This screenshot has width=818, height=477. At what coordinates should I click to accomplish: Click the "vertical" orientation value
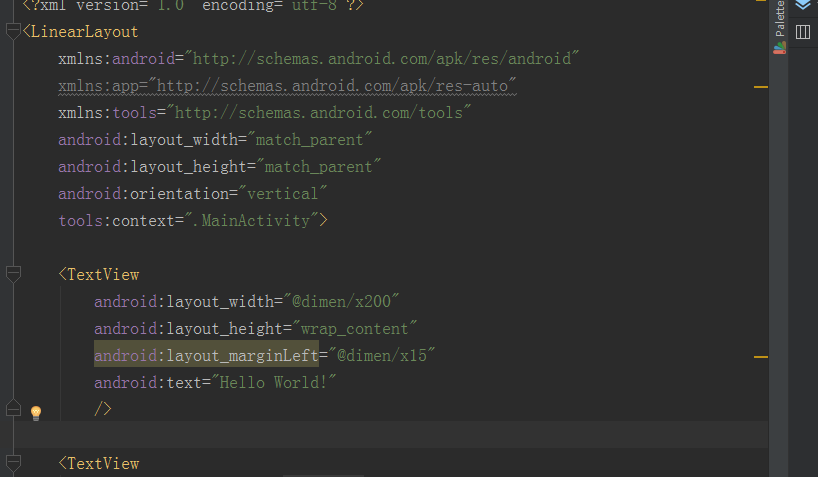282,194
